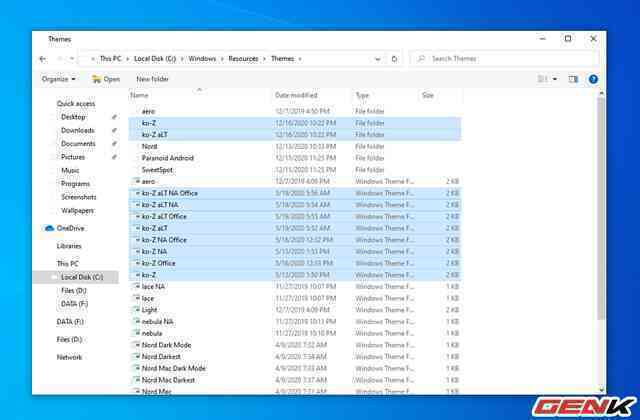Select Nord Mac Dark Mode theme icon
This screenshot has width=640, height=420.
[137, 369]
